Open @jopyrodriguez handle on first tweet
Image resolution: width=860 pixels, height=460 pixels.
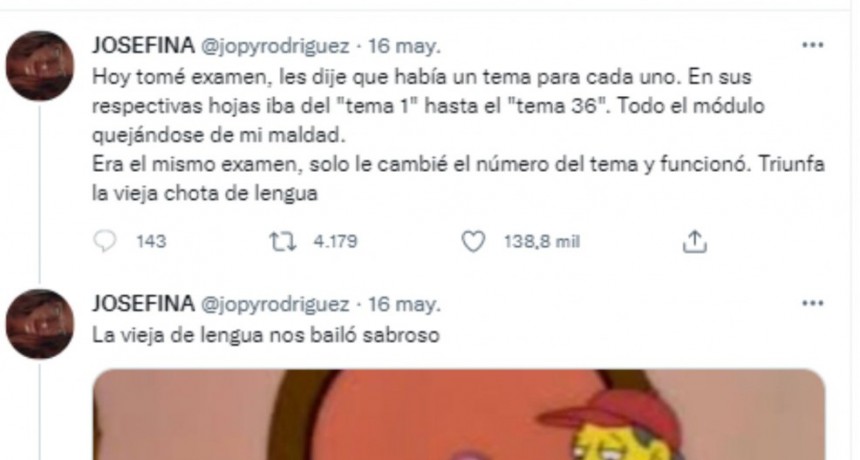coord(275,47)
